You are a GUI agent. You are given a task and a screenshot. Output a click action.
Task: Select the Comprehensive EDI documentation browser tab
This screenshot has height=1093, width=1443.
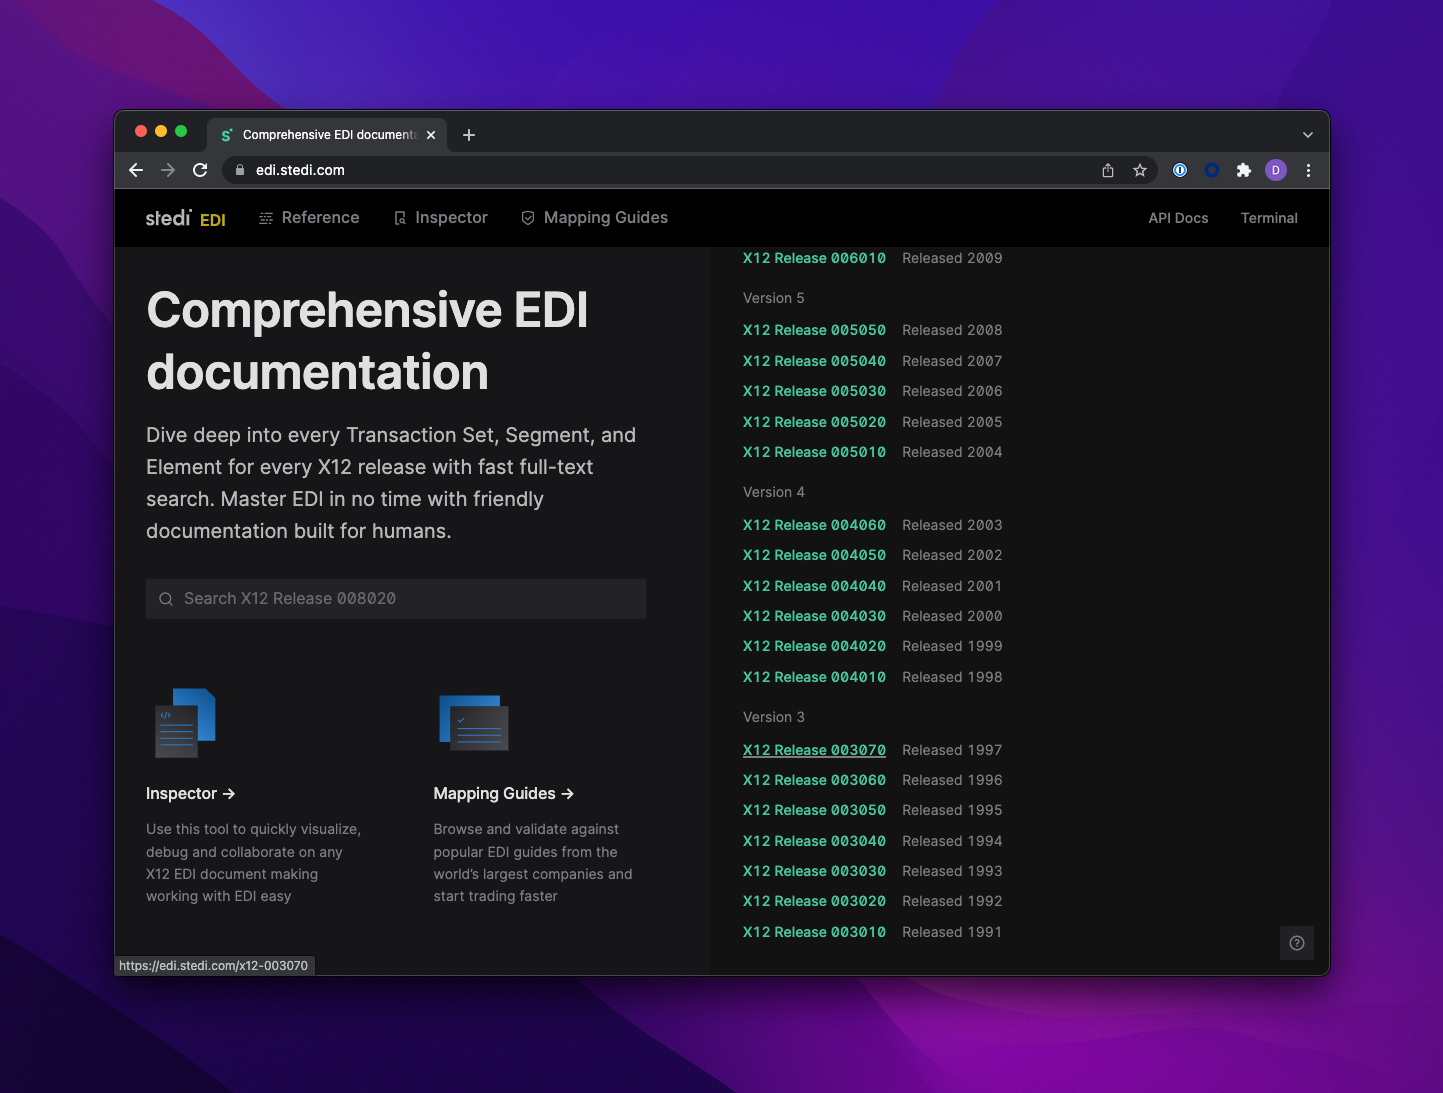(328, 135)
